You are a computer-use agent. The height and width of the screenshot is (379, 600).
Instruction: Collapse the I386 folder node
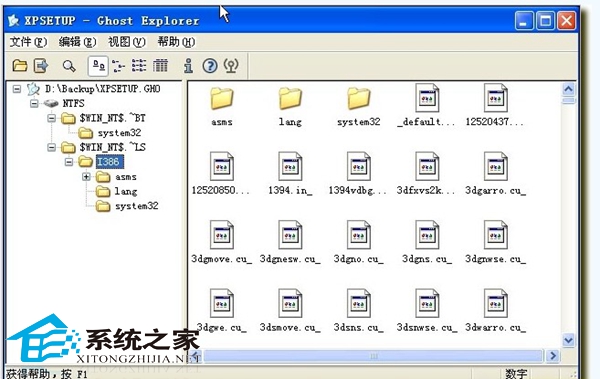tap(69, 162)
